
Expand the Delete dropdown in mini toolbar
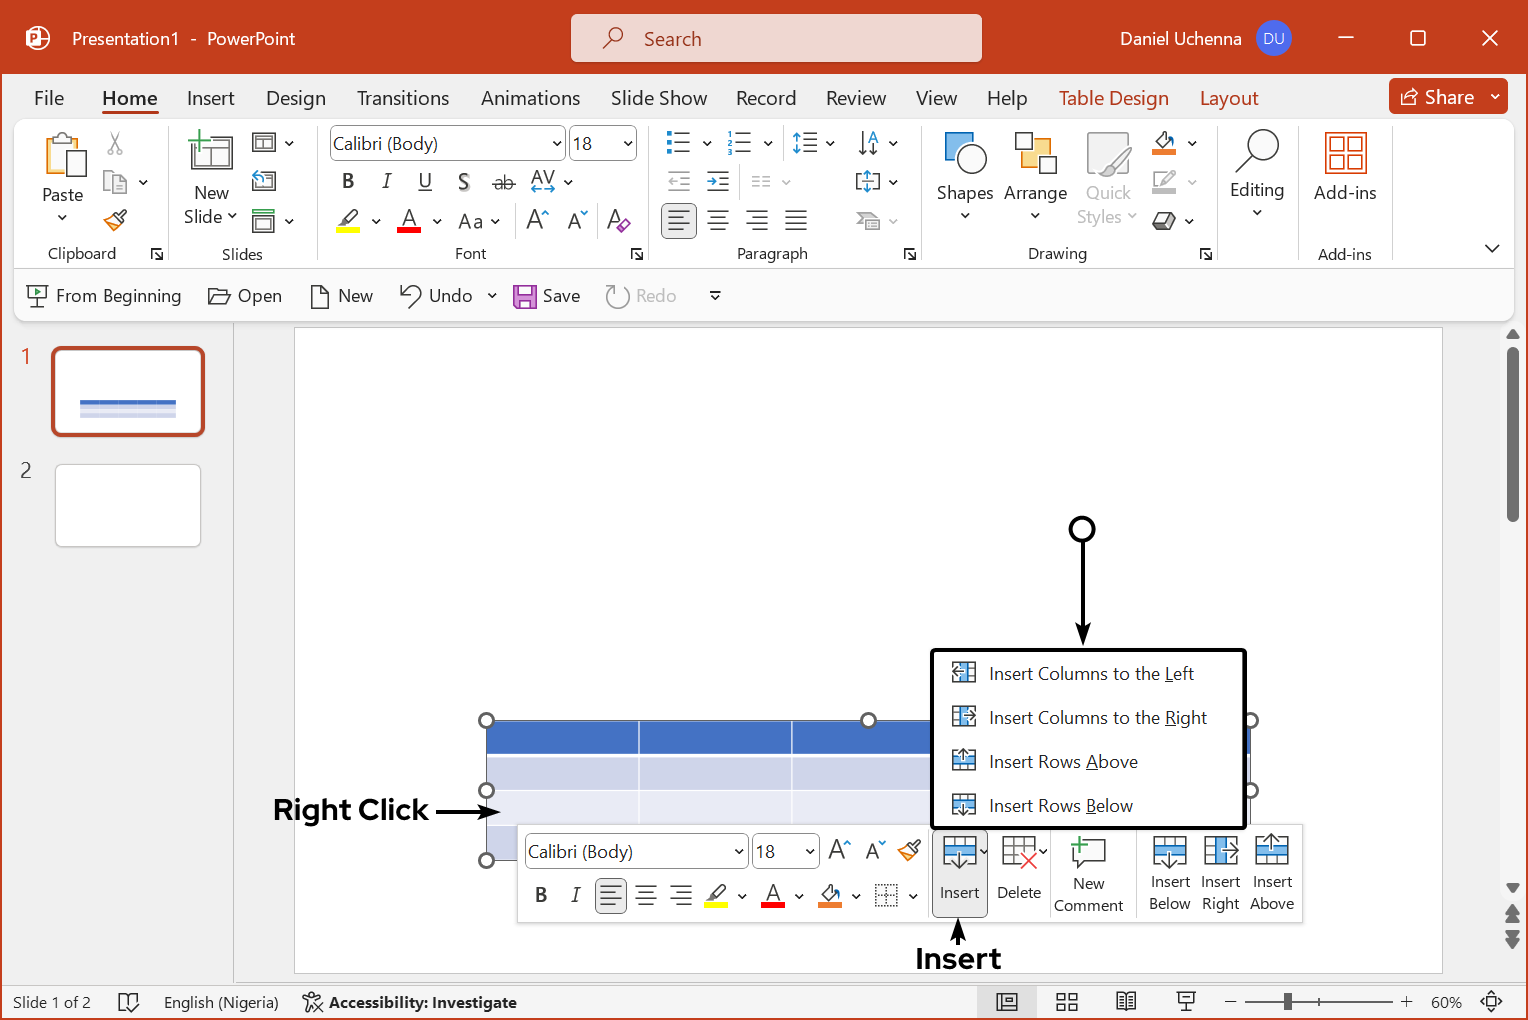point(1043,852)
